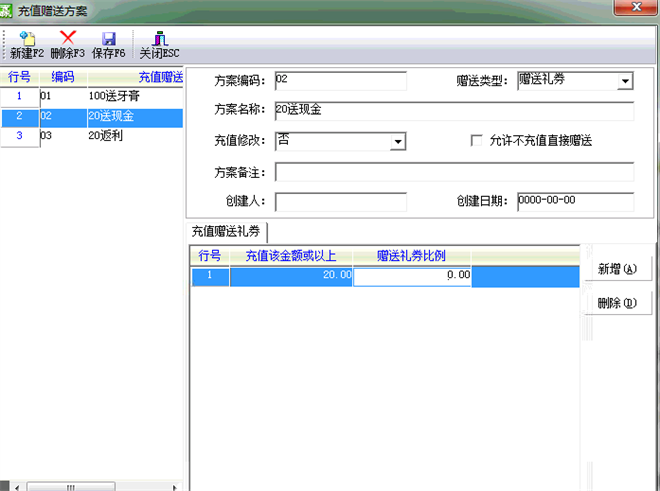The height and width of the screenshot is (491, 660).
Task: Click the 行号 header in the left list
Action: tap(19, 77)
